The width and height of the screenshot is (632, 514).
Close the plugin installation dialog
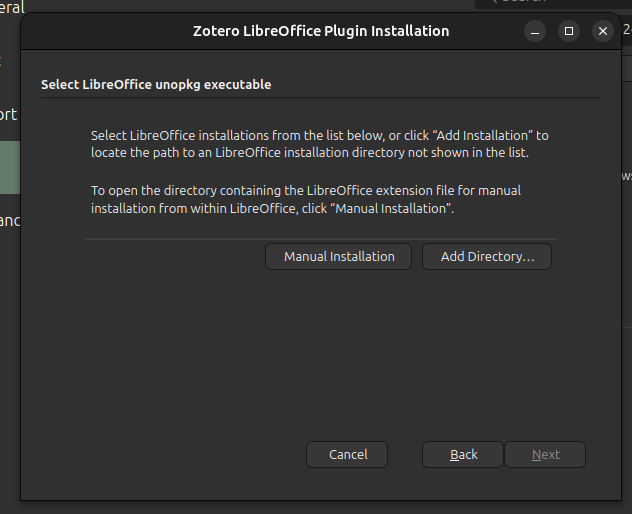(x=603, y=31)
